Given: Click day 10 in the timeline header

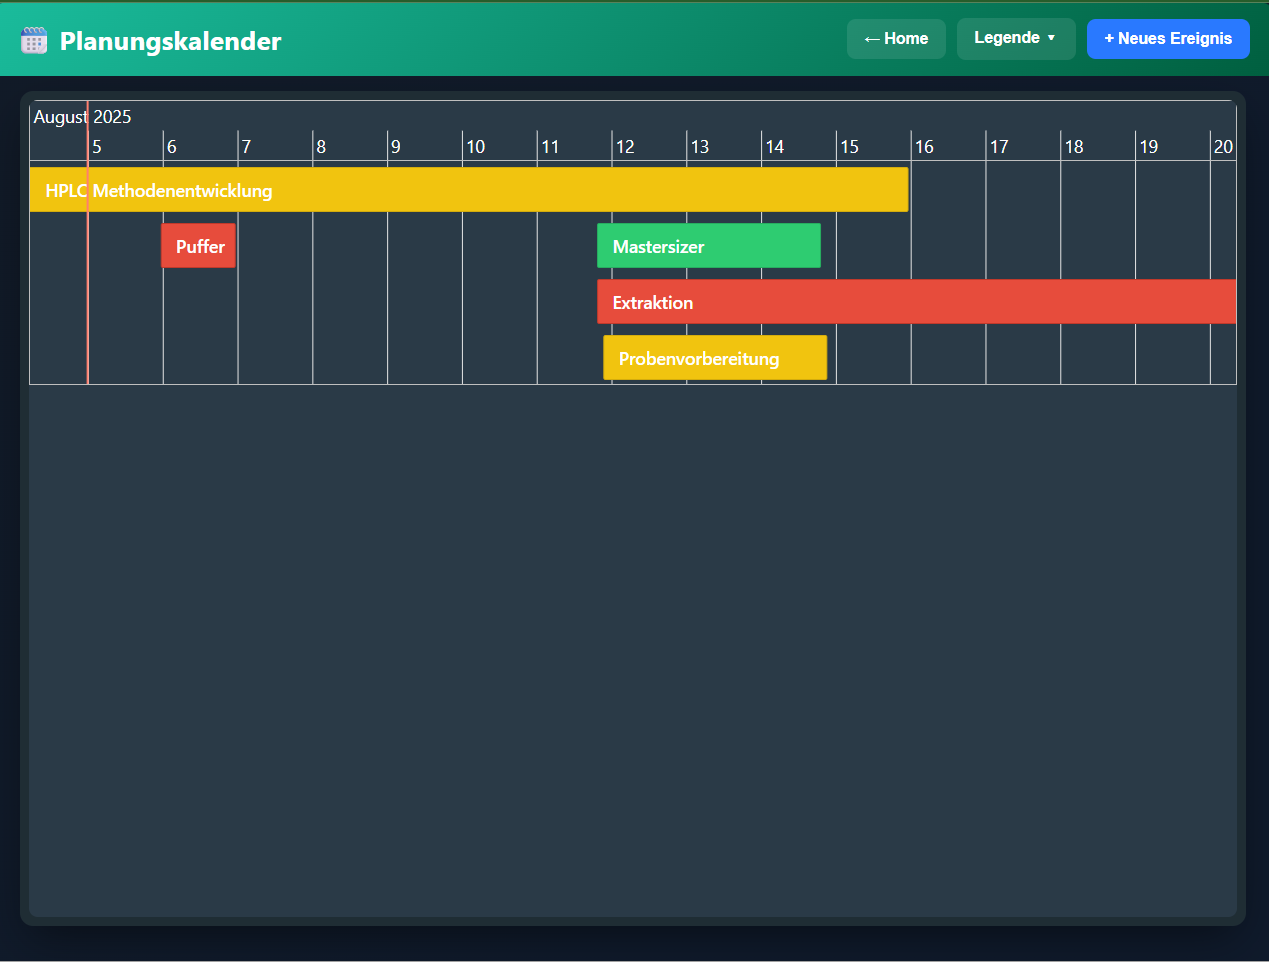Looking at the screenshot, I should coord(476,147).
